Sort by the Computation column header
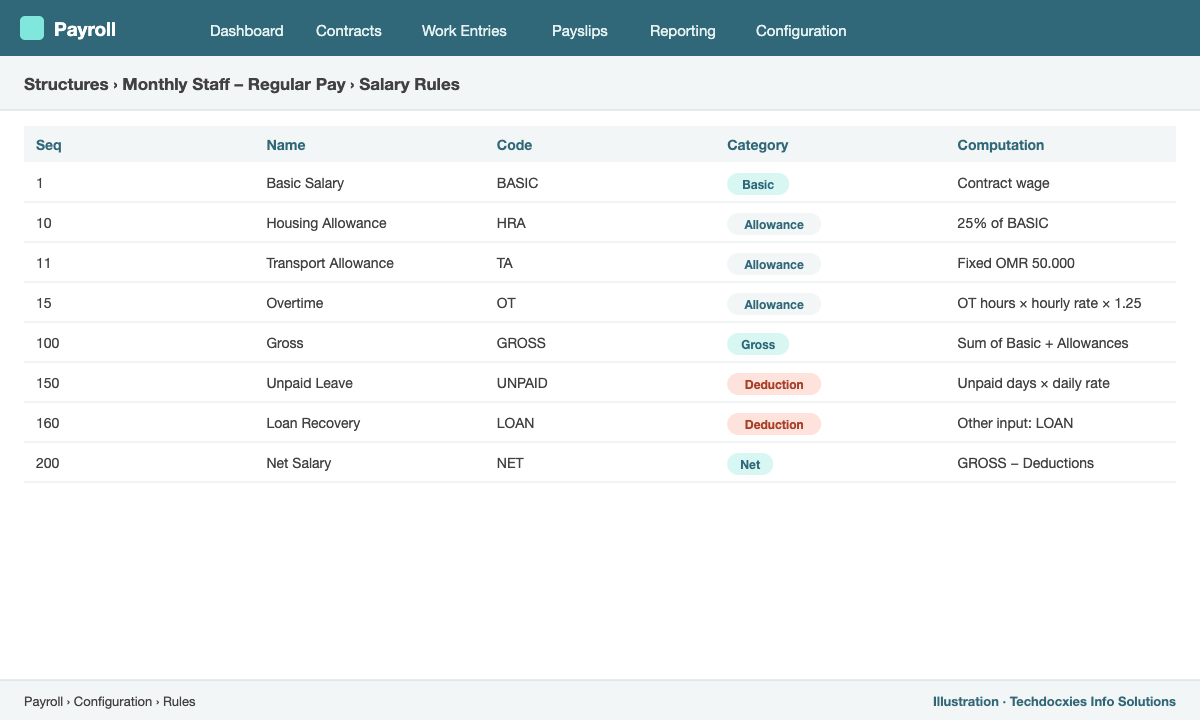Image resolution: width=1200 pixels, height=720 pixels. [1001, 145]
